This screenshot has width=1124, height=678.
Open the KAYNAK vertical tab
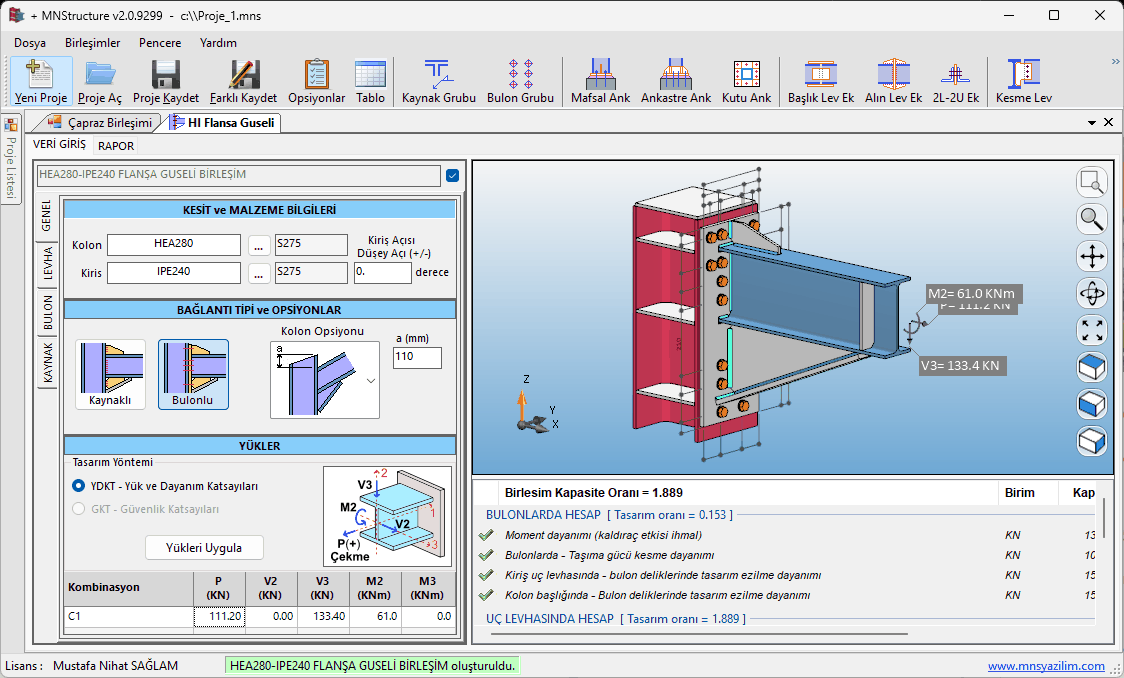pos(47,362)
